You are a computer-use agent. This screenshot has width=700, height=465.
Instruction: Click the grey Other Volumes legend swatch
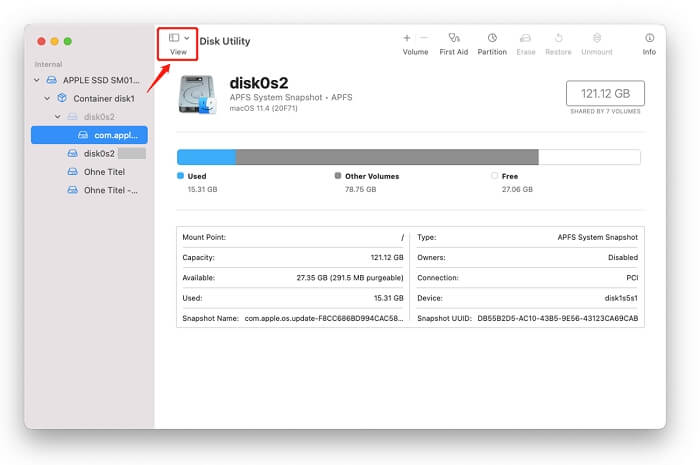point(338,176)
